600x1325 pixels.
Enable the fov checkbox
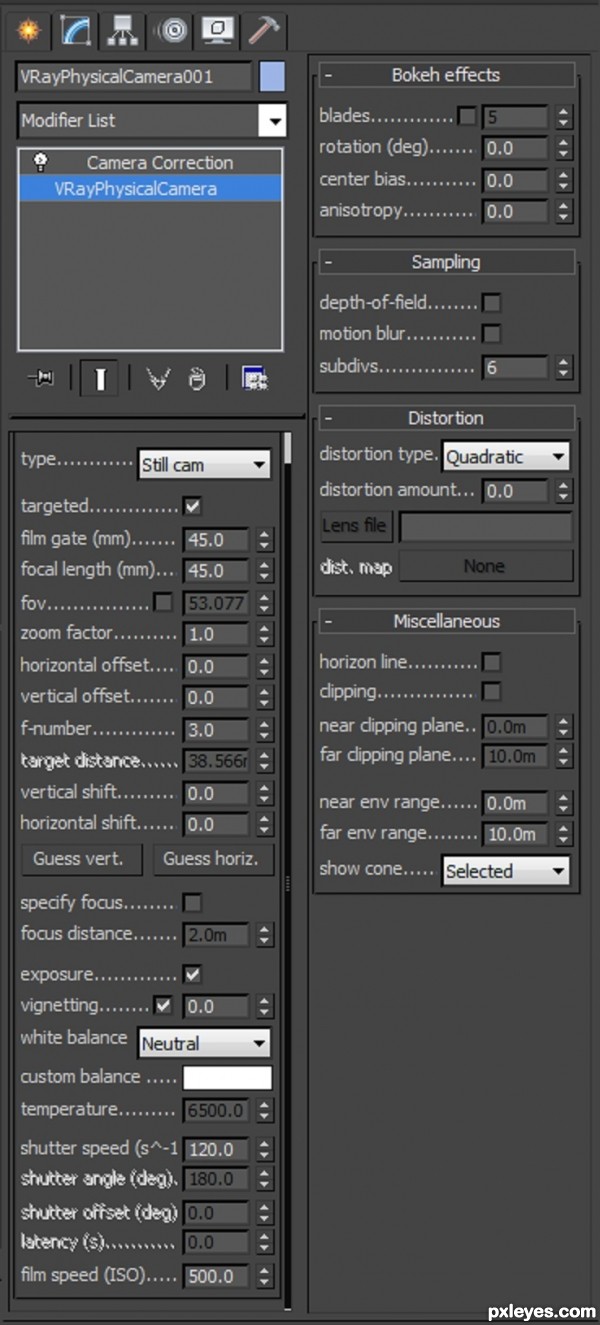coord(163,603)
